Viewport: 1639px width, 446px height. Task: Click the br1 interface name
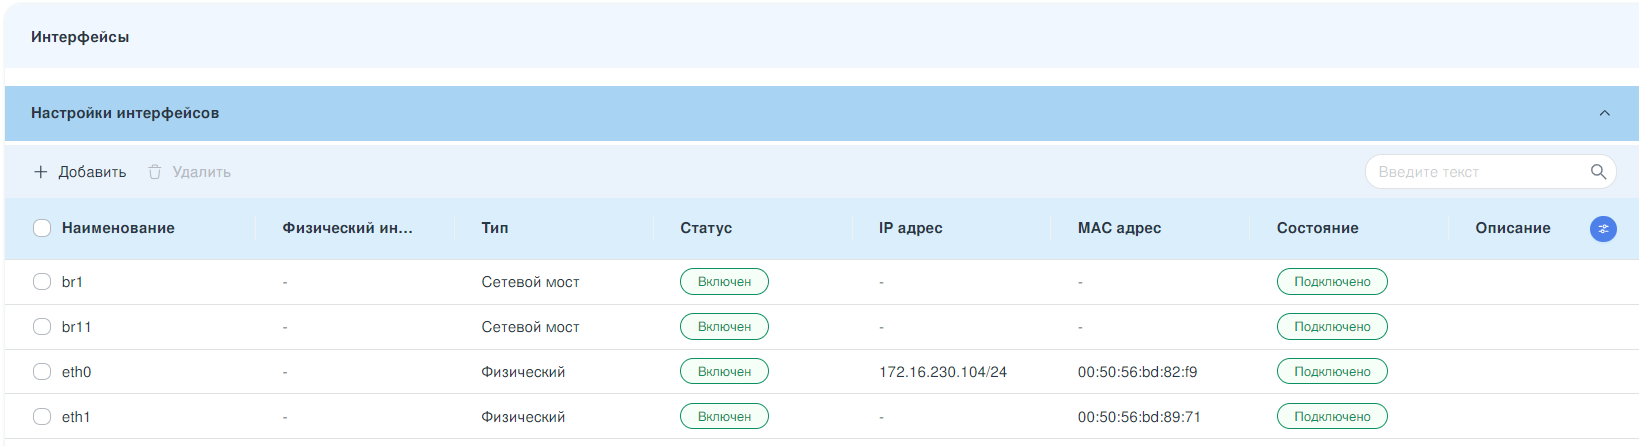click(72, 282)
